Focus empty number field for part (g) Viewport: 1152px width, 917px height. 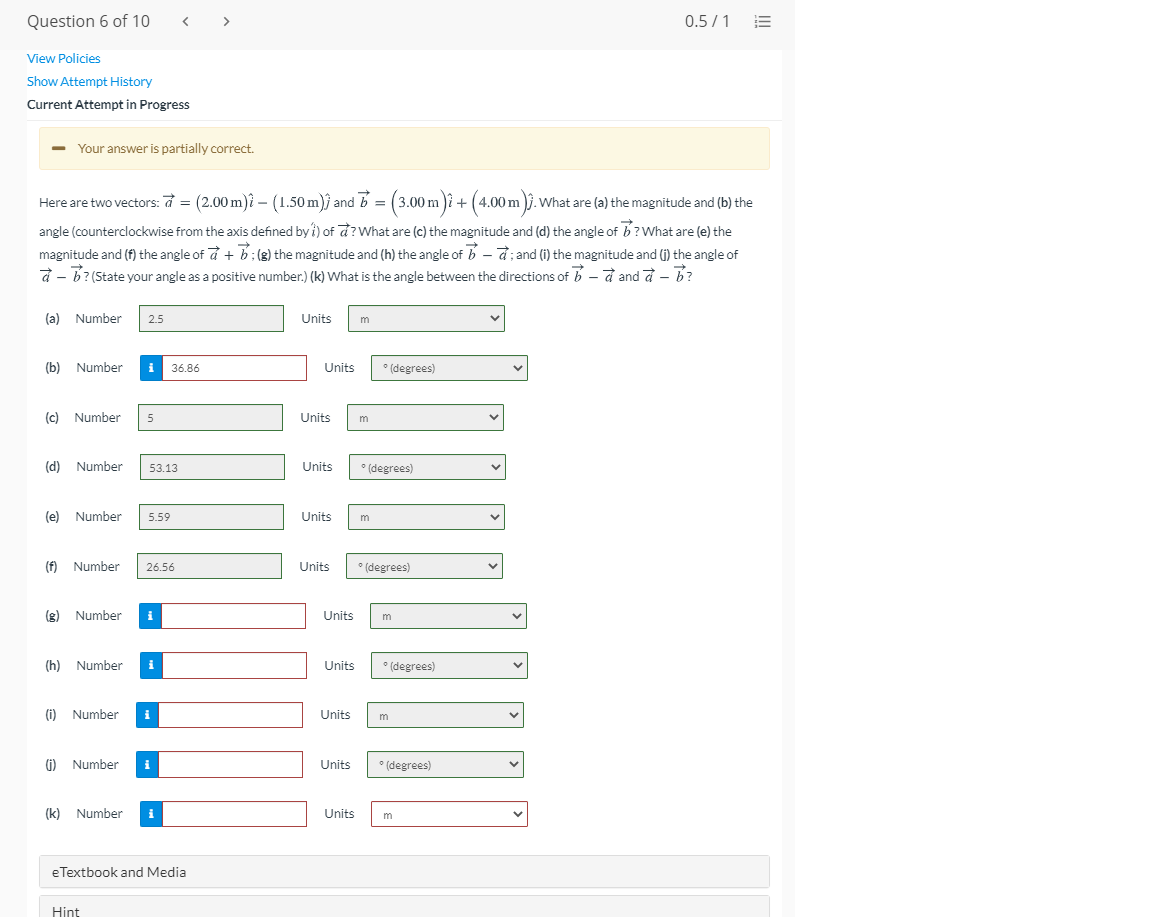[x=234, y=616]
